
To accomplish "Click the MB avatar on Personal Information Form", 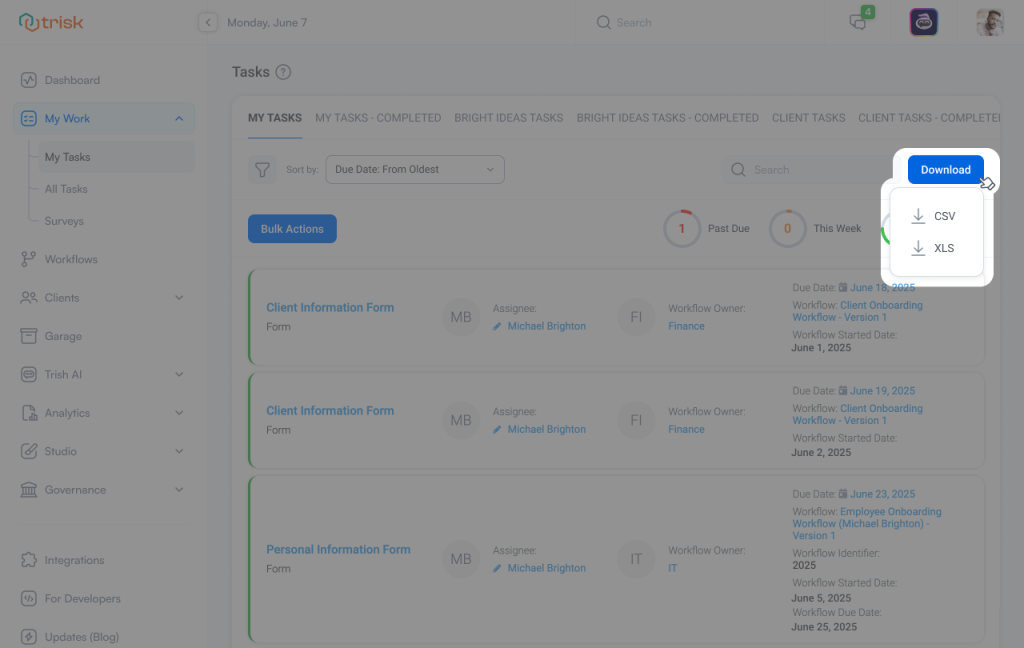I will [461, 559].
